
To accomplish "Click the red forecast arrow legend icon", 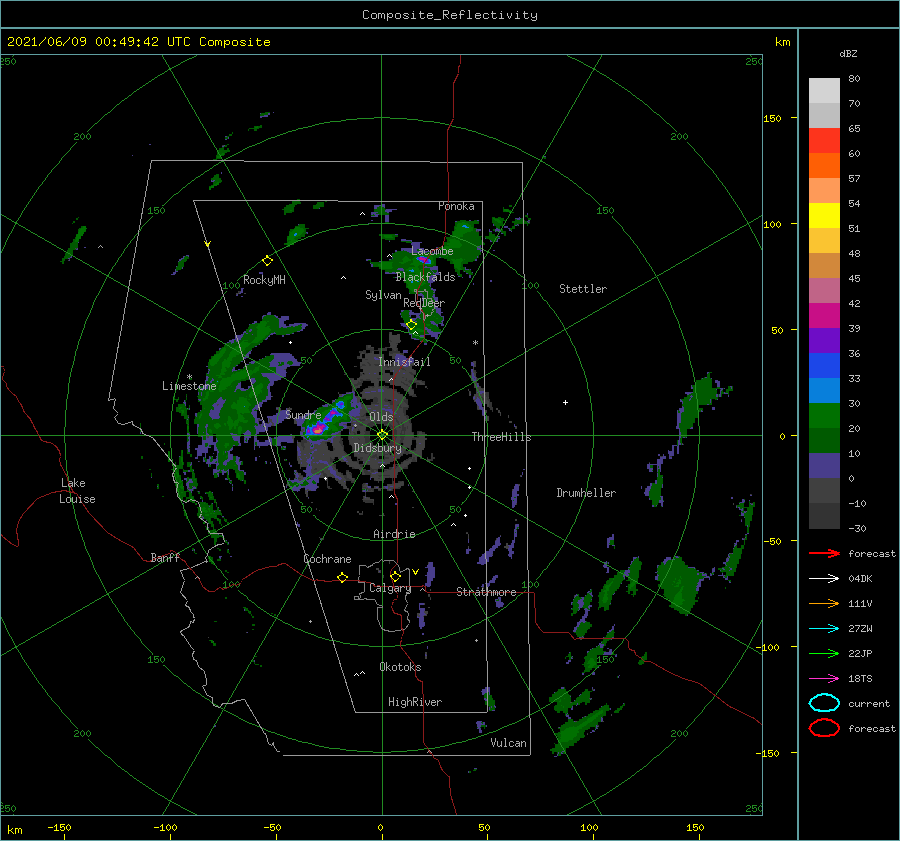I will click(824, 553).
